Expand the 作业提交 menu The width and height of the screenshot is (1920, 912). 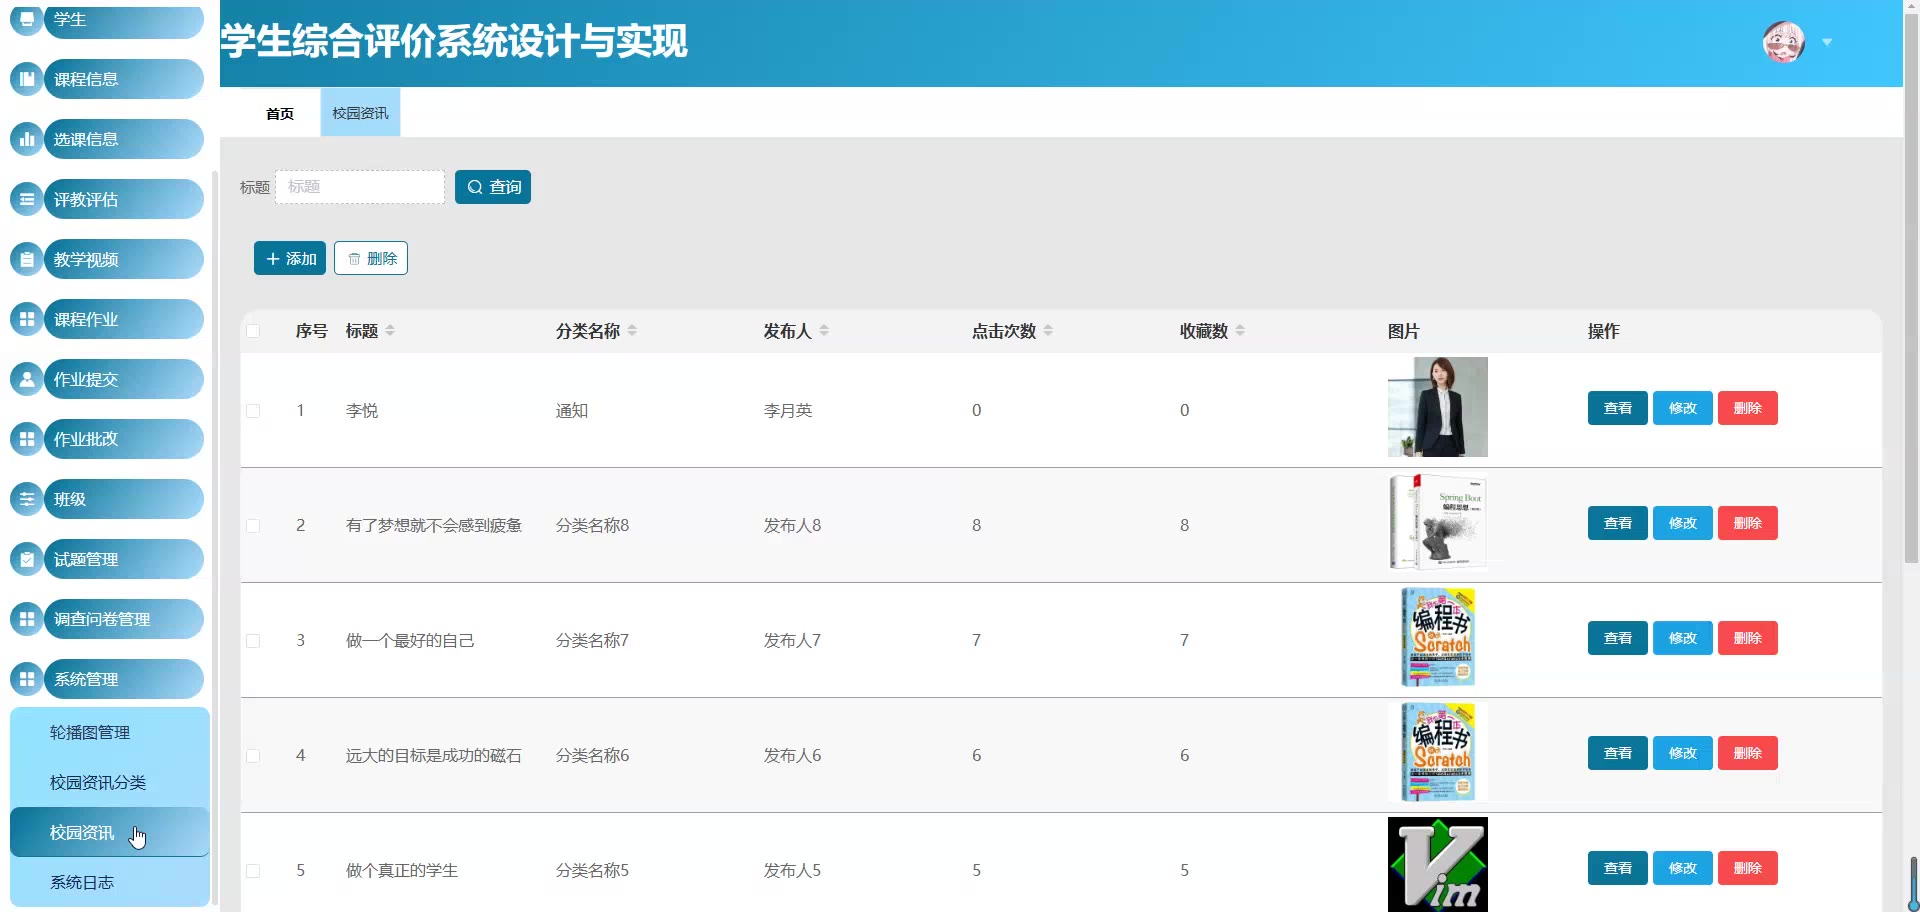coord(123,379)
